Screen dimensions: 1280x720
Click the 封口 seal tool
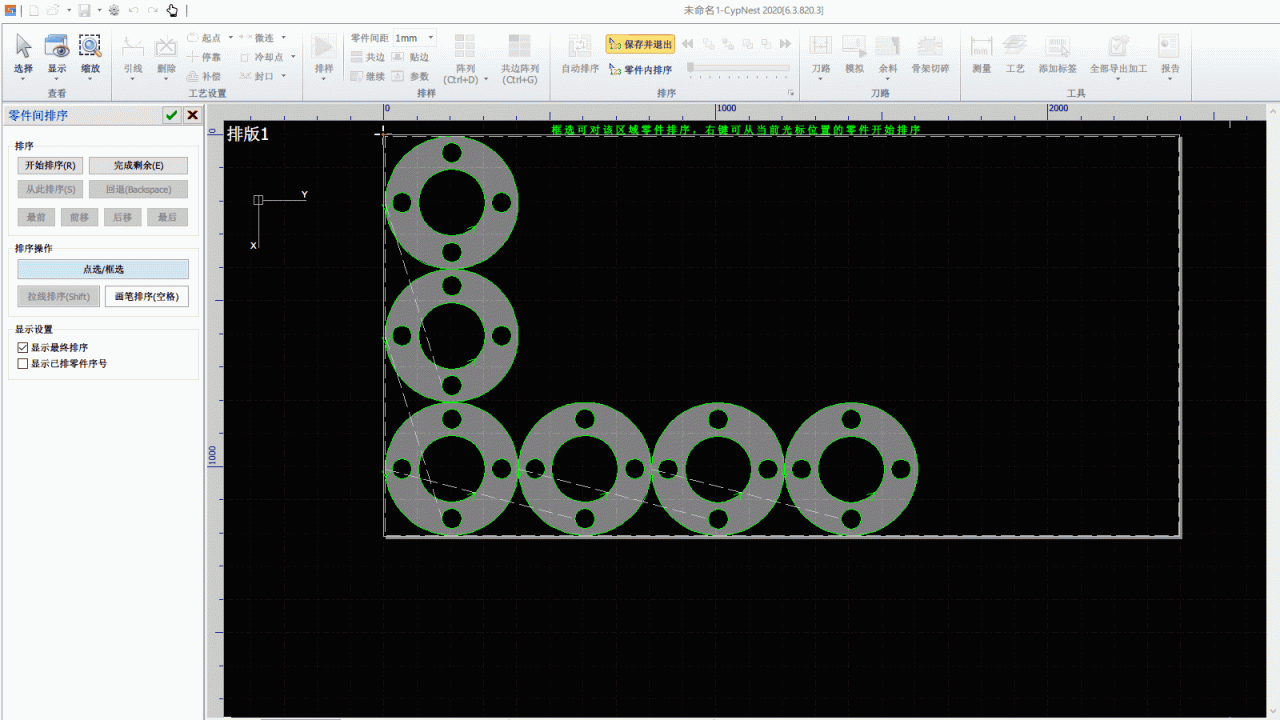click(x=257, y=76)
